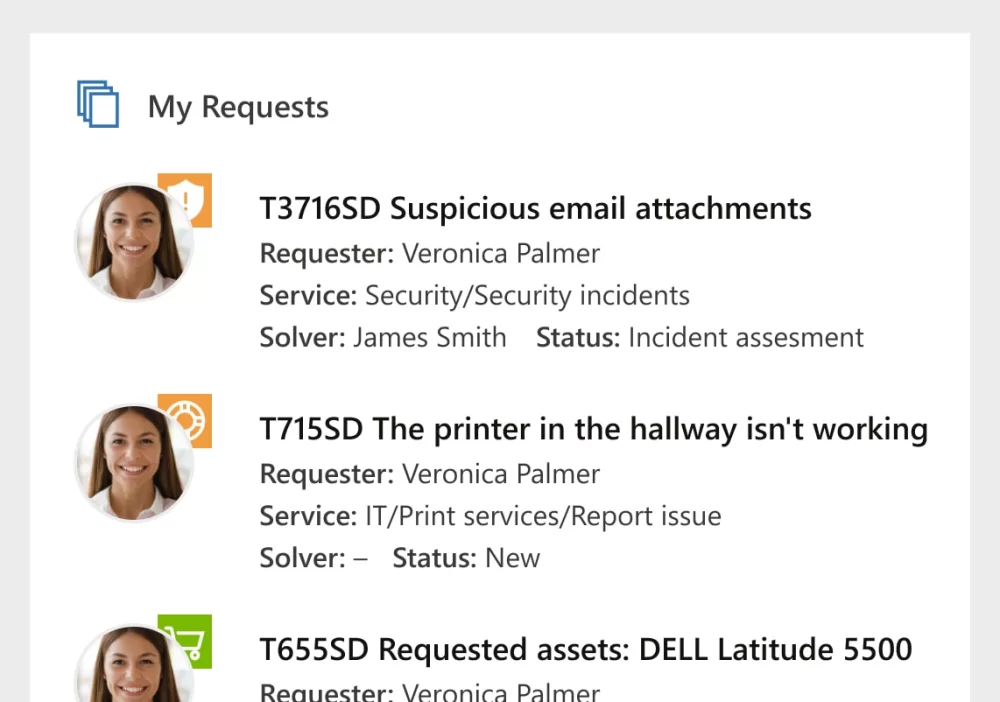
Task: Open the My Requests heading
Action: [x=238, y=107]
